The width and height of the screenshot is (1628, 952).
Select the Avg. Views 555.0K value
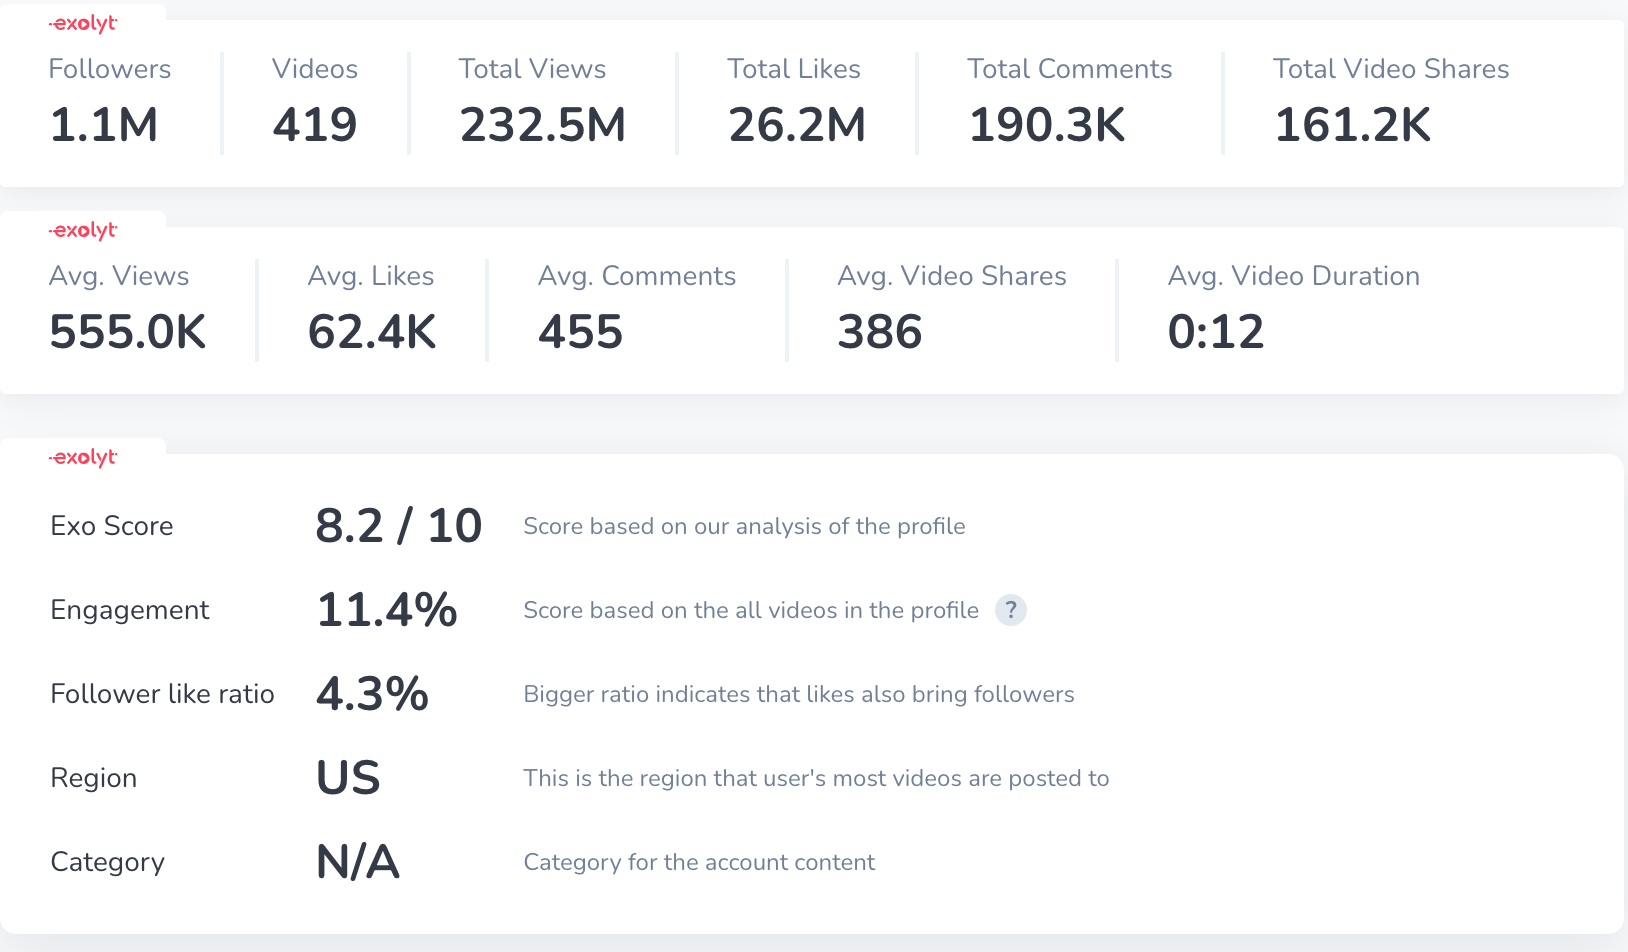point(128,332)
